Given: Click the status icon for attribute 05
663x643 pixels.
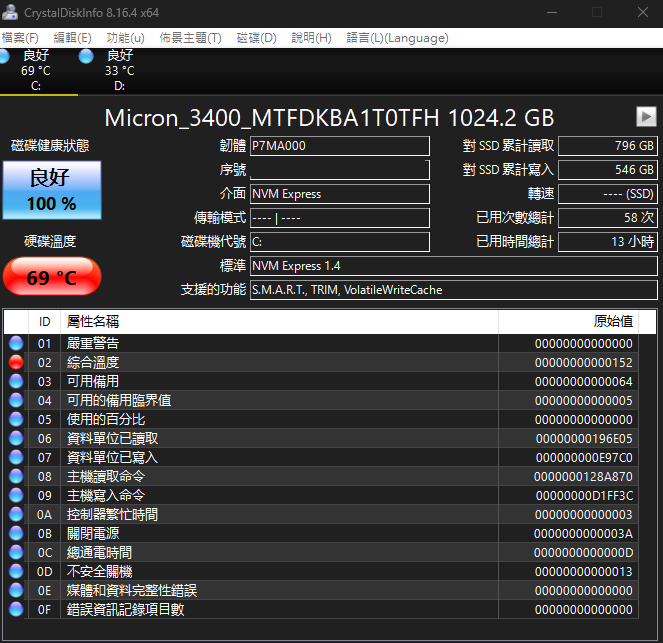Looking at the screenshot, I should pyautogui.click(x=16, y=419).
